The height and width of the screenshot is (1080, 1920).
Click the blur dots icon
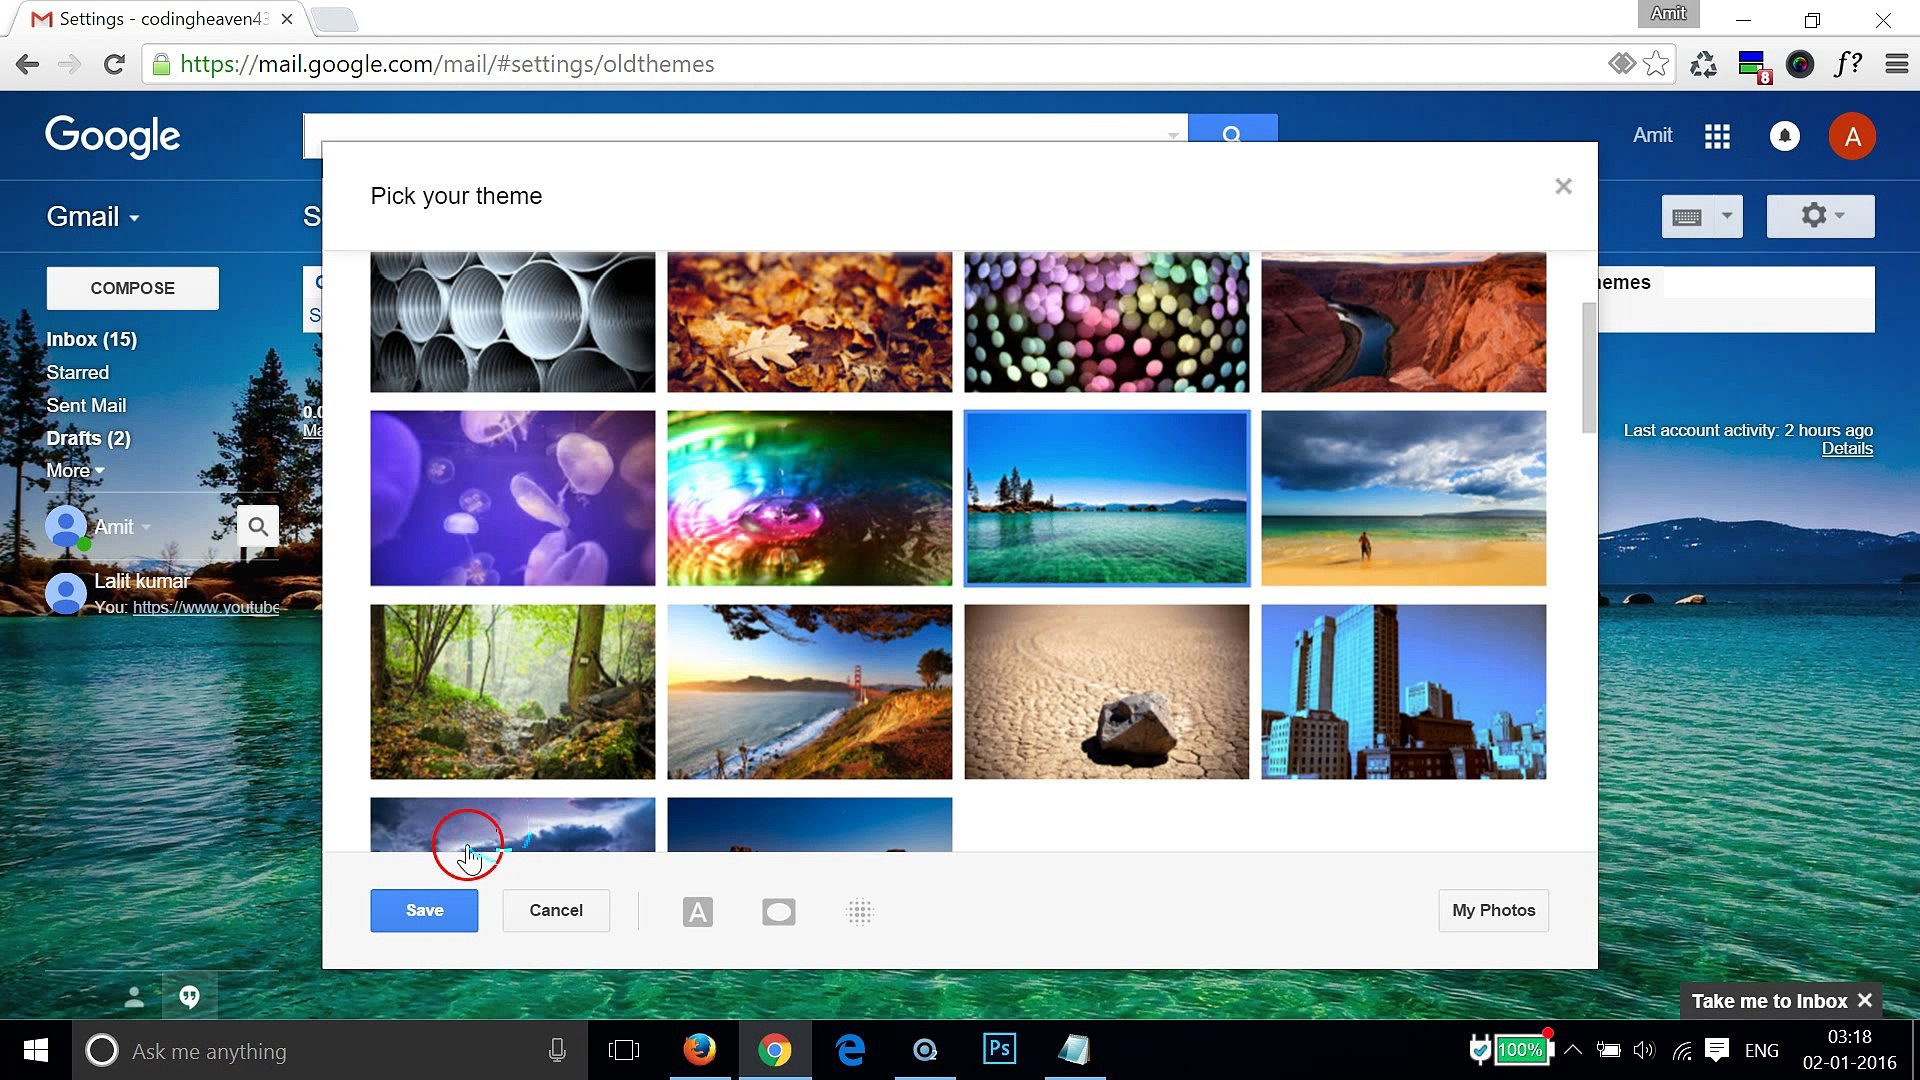pos(860,912)
